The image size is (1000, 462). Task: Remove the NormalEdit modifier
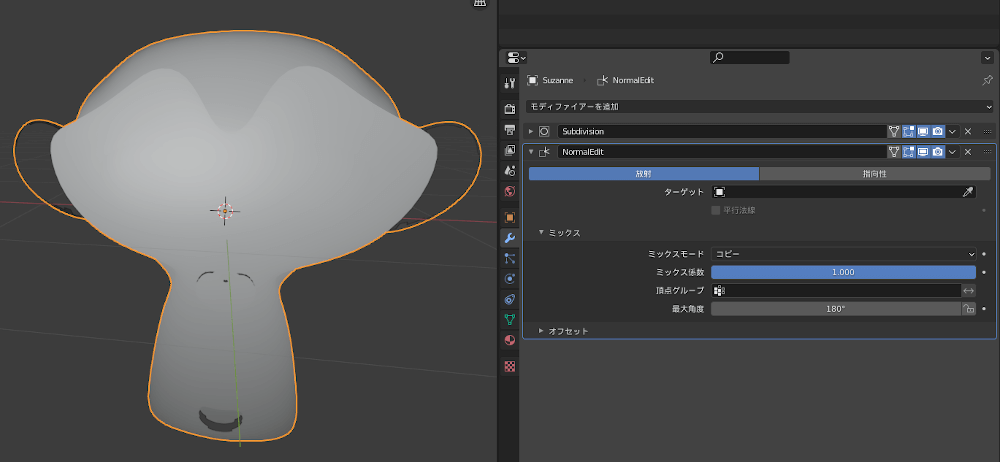click(x=967, y=152)
